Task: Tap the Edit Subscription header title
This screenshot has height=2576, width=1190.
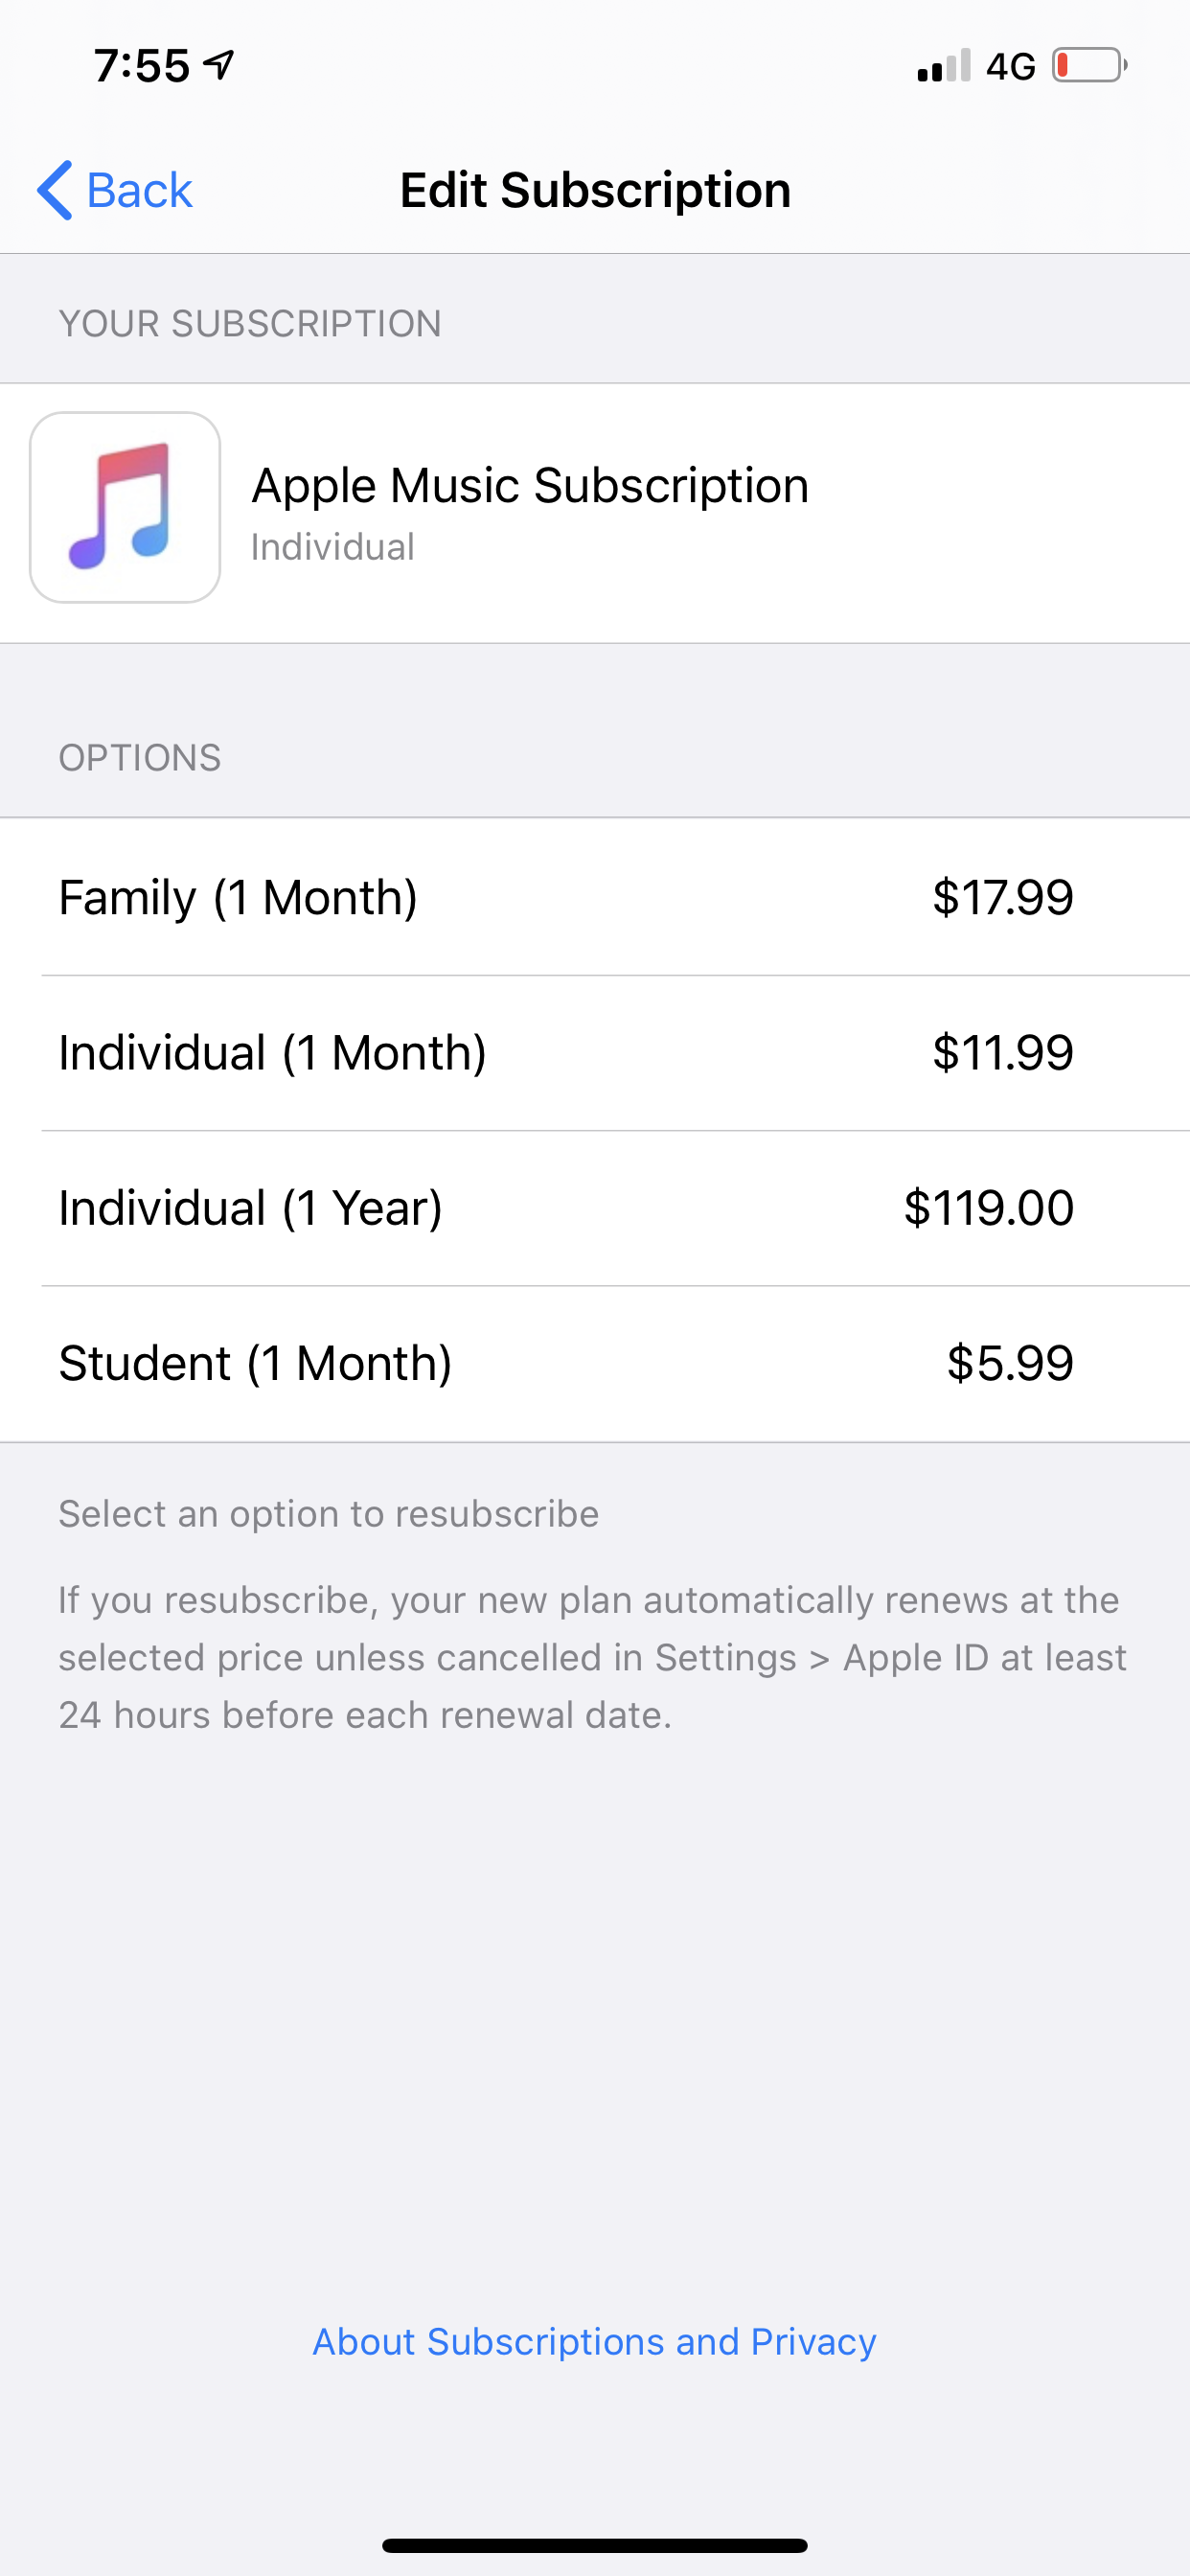Action: tap(595, 190)
